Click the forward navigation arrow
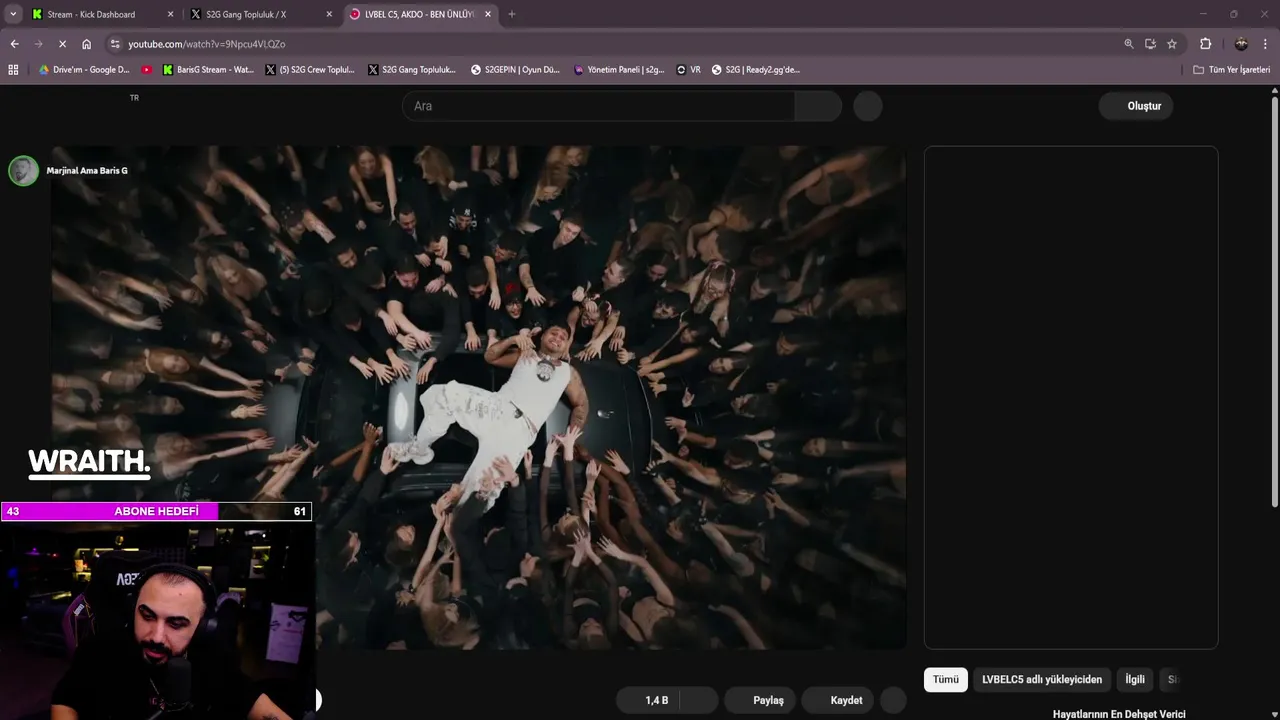The image size is (1280, 720). click(x=38, y=44)
